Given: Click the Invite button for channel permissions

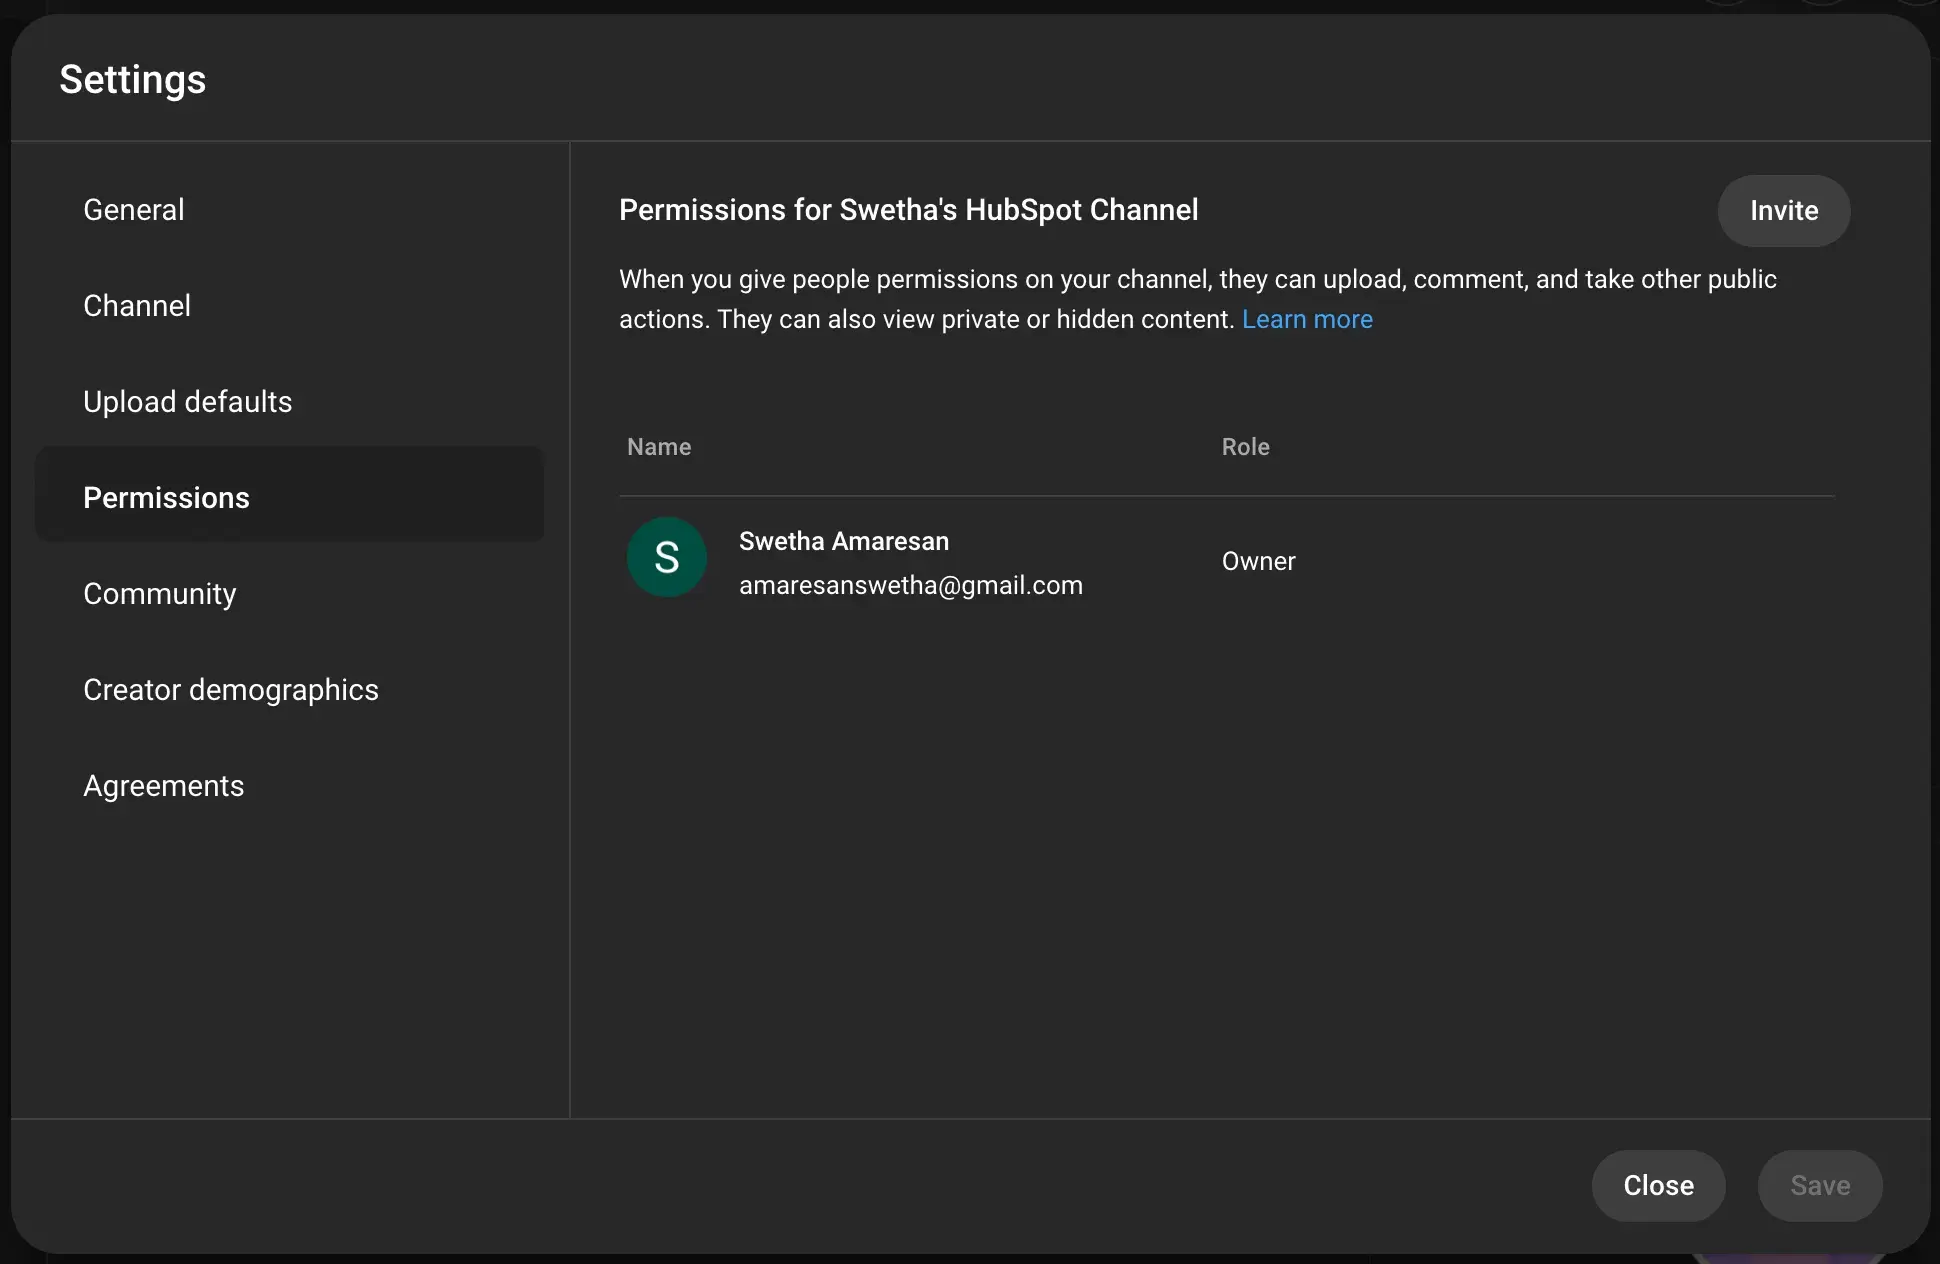Looking at the screenshot, I should pyautogui.click(x=1783, y=209).
